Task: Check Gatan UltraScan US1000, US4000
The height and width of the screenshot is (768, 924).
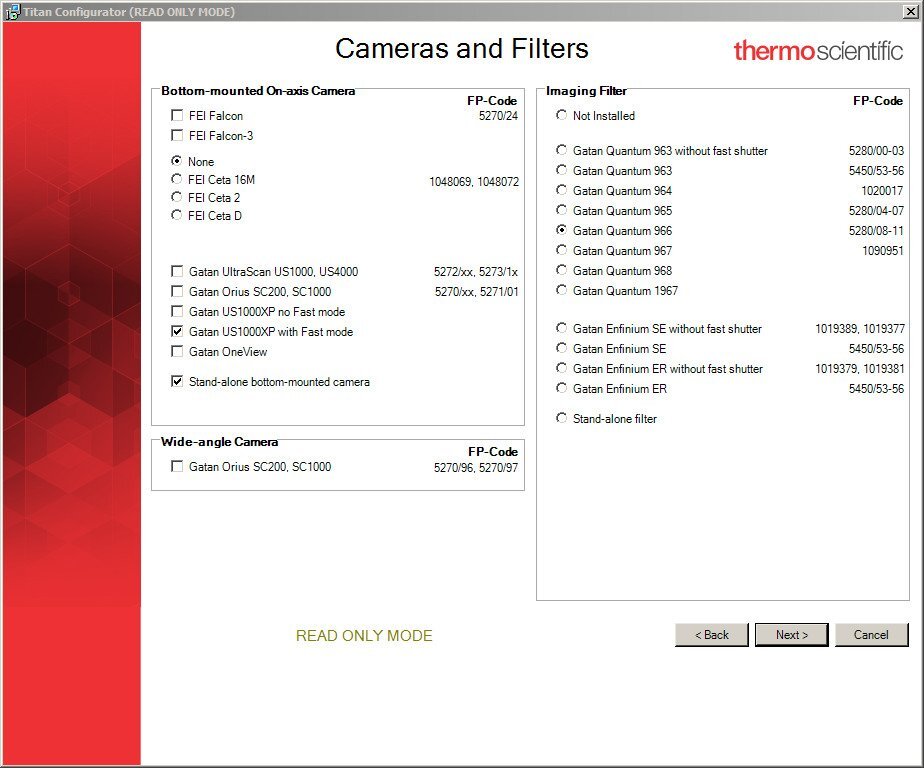Action: coord(177,271)
